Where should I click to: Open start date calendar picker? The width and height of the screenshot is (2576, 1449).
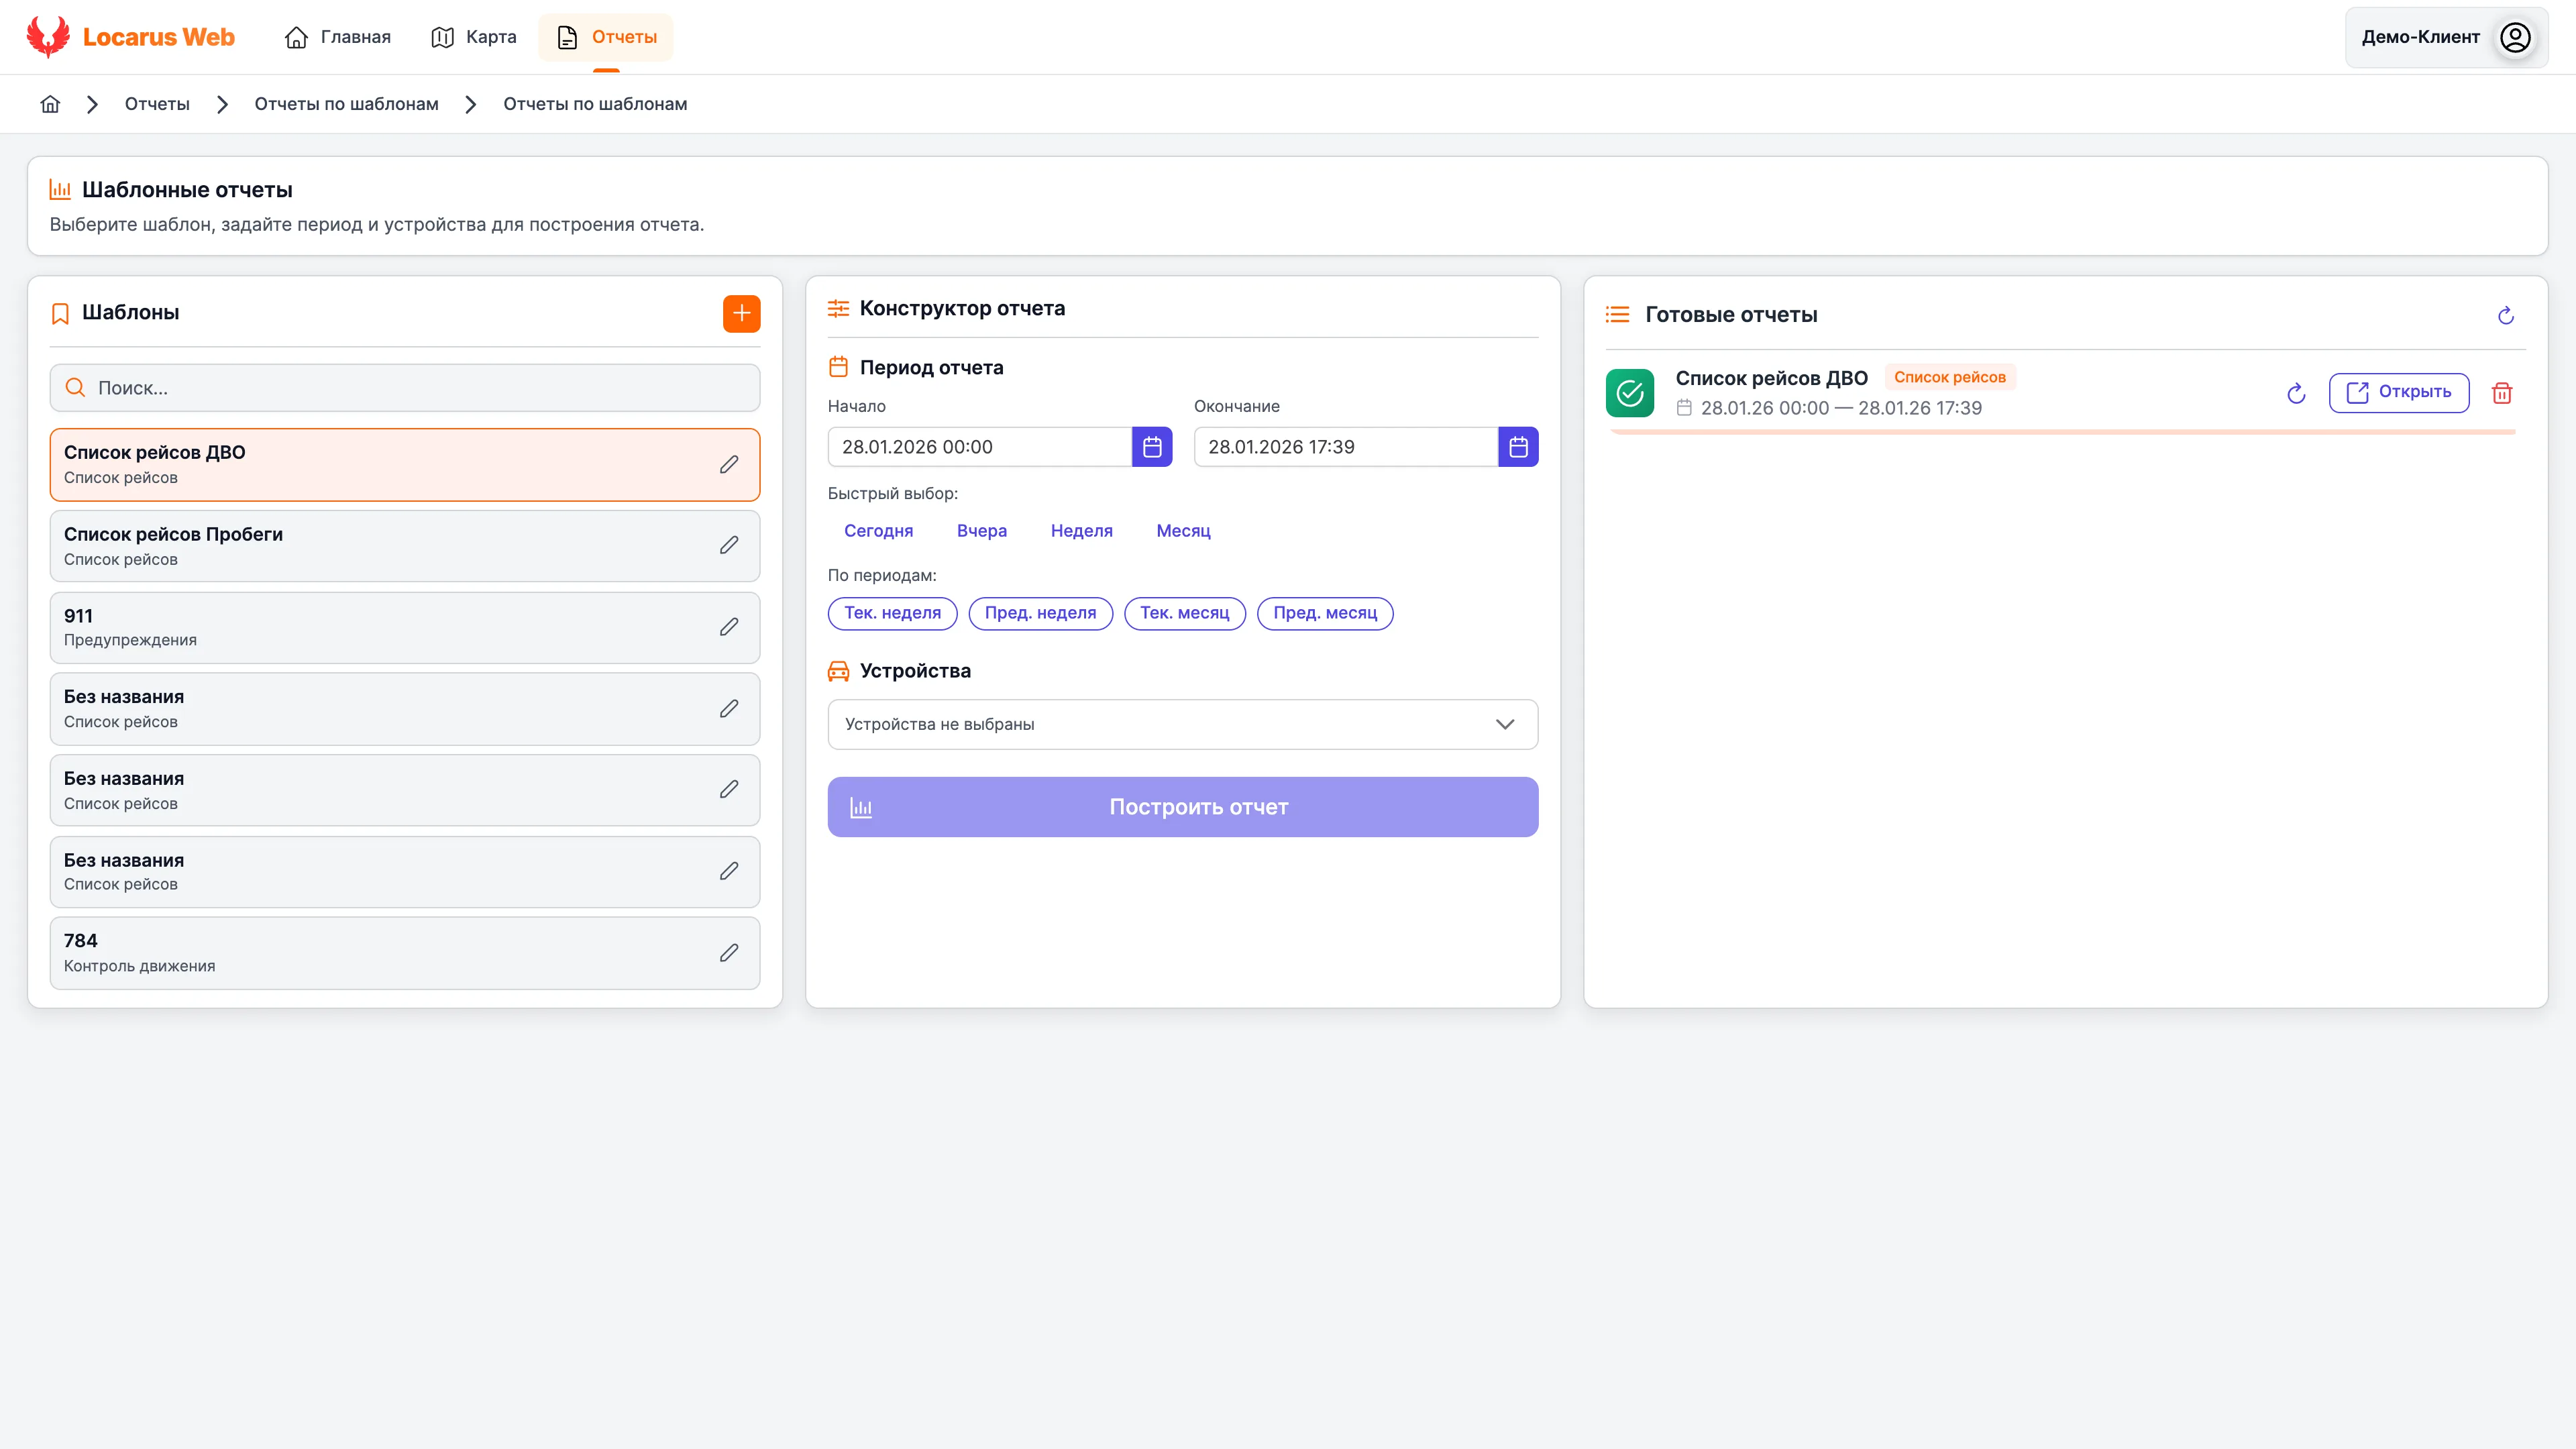coord(1152,447)
